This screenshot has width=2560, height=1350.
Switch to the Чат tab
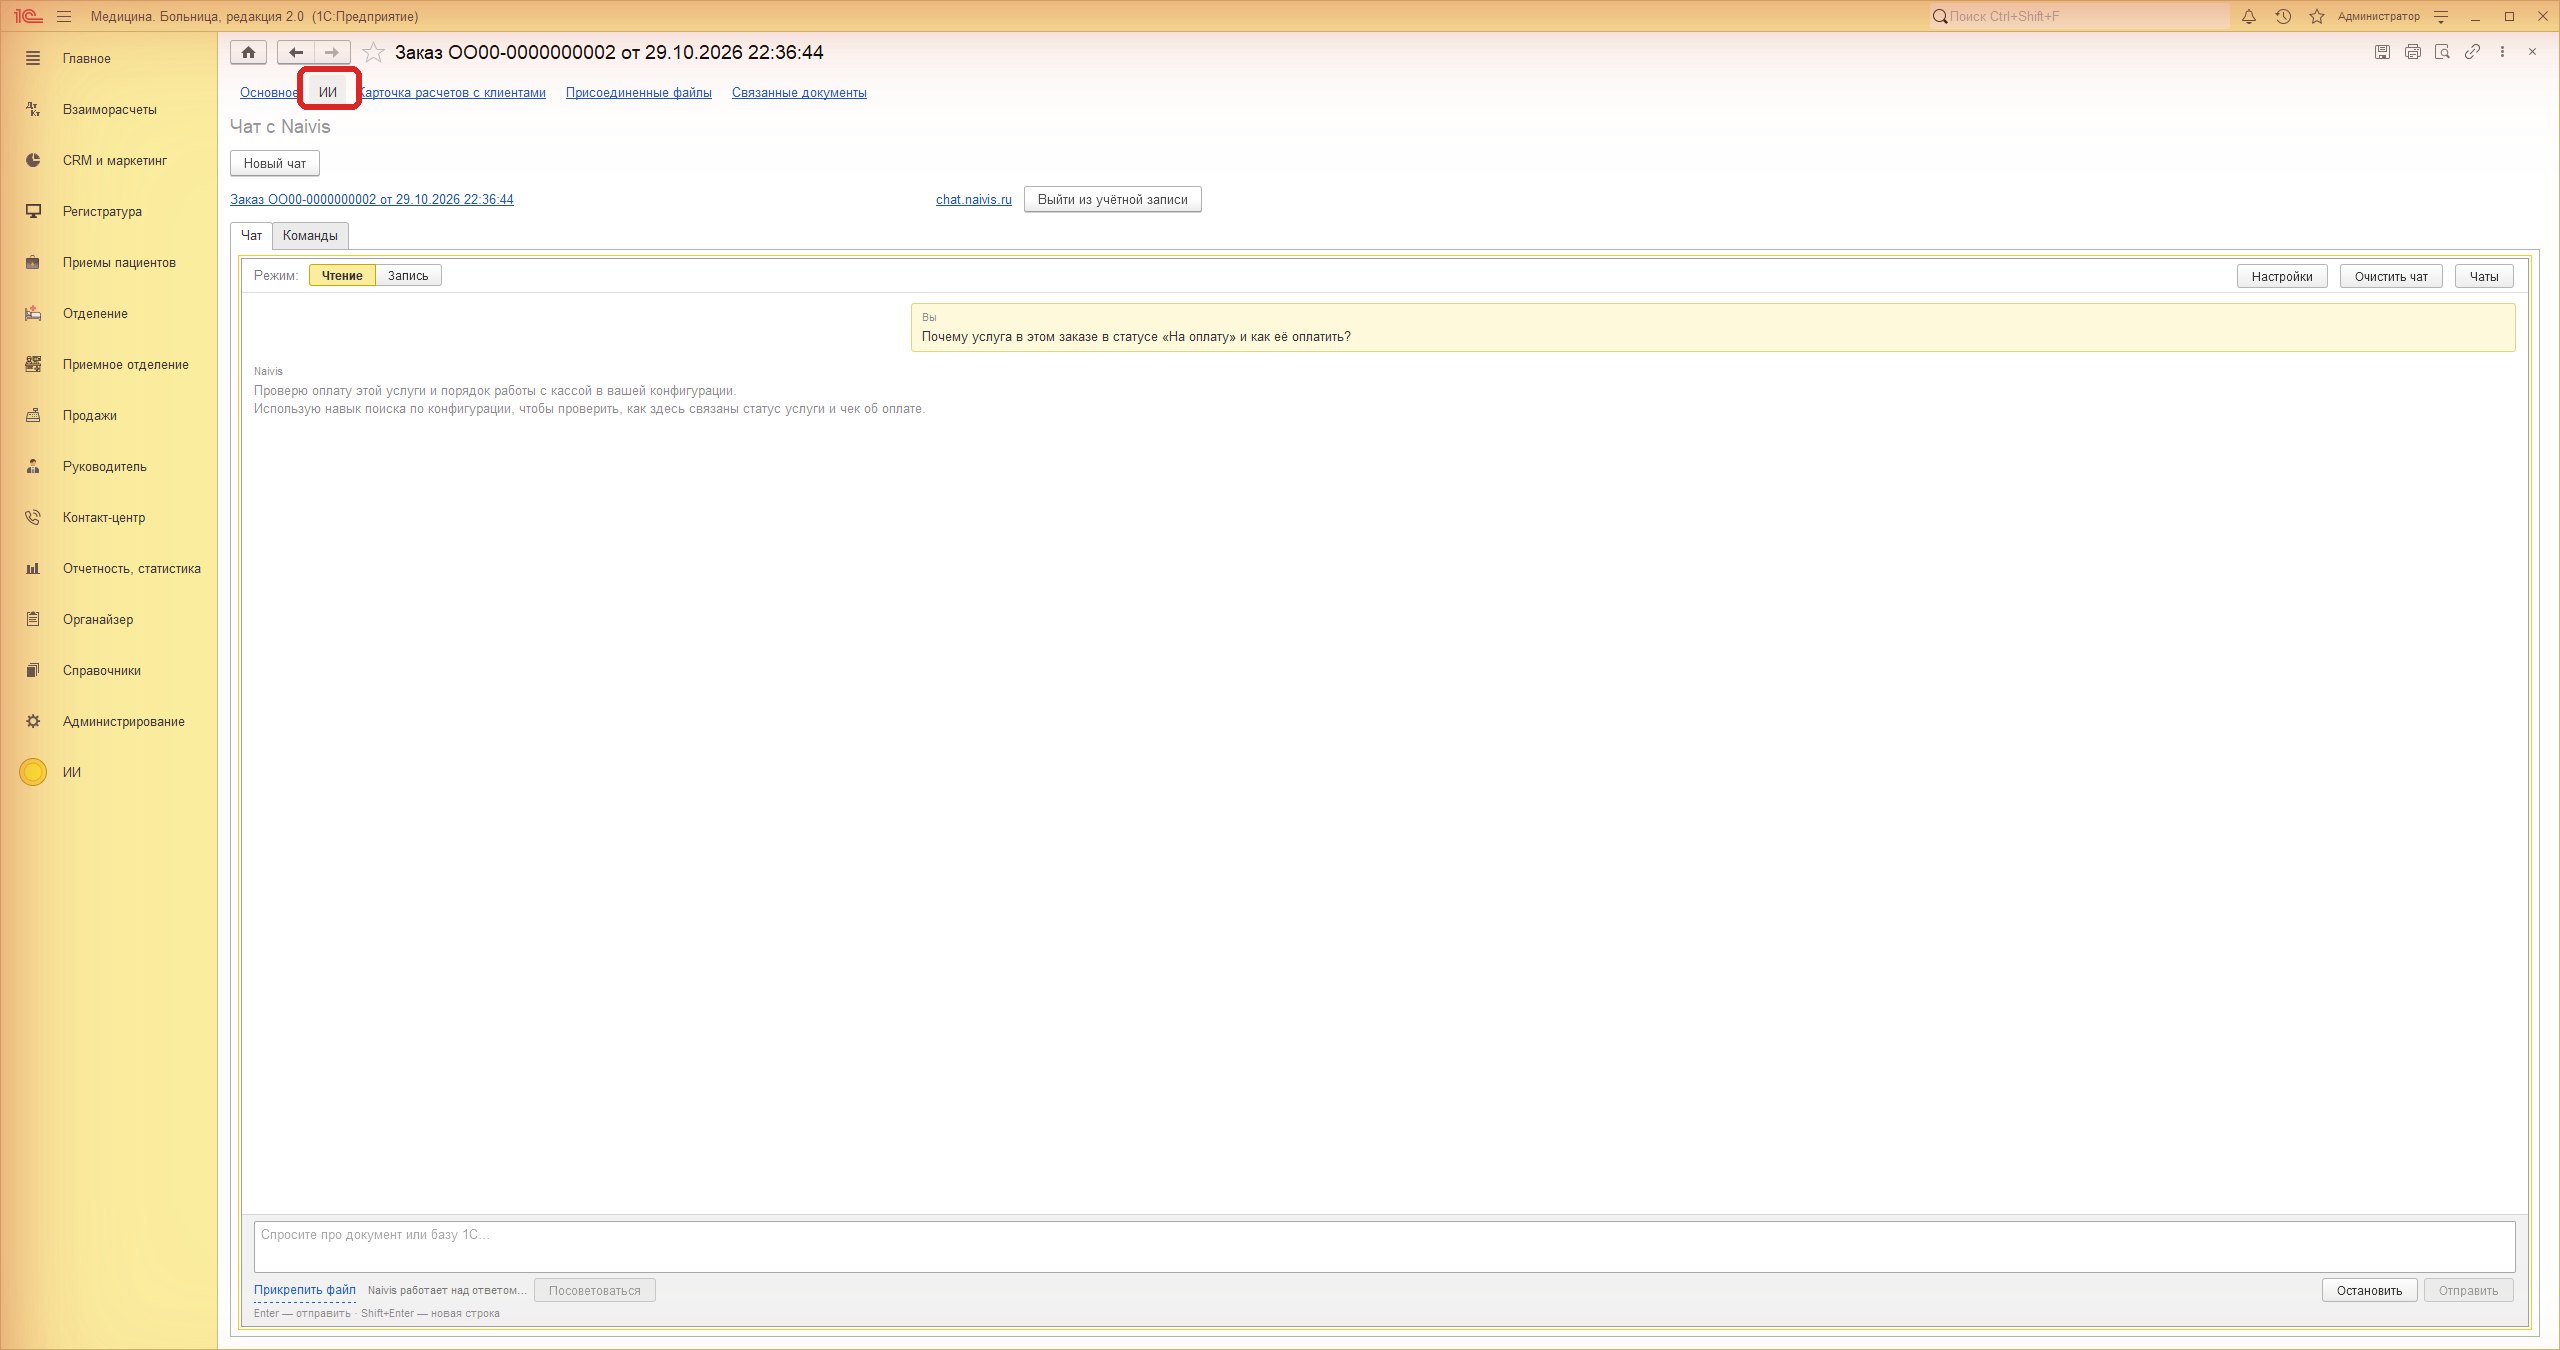click(251, 236)
